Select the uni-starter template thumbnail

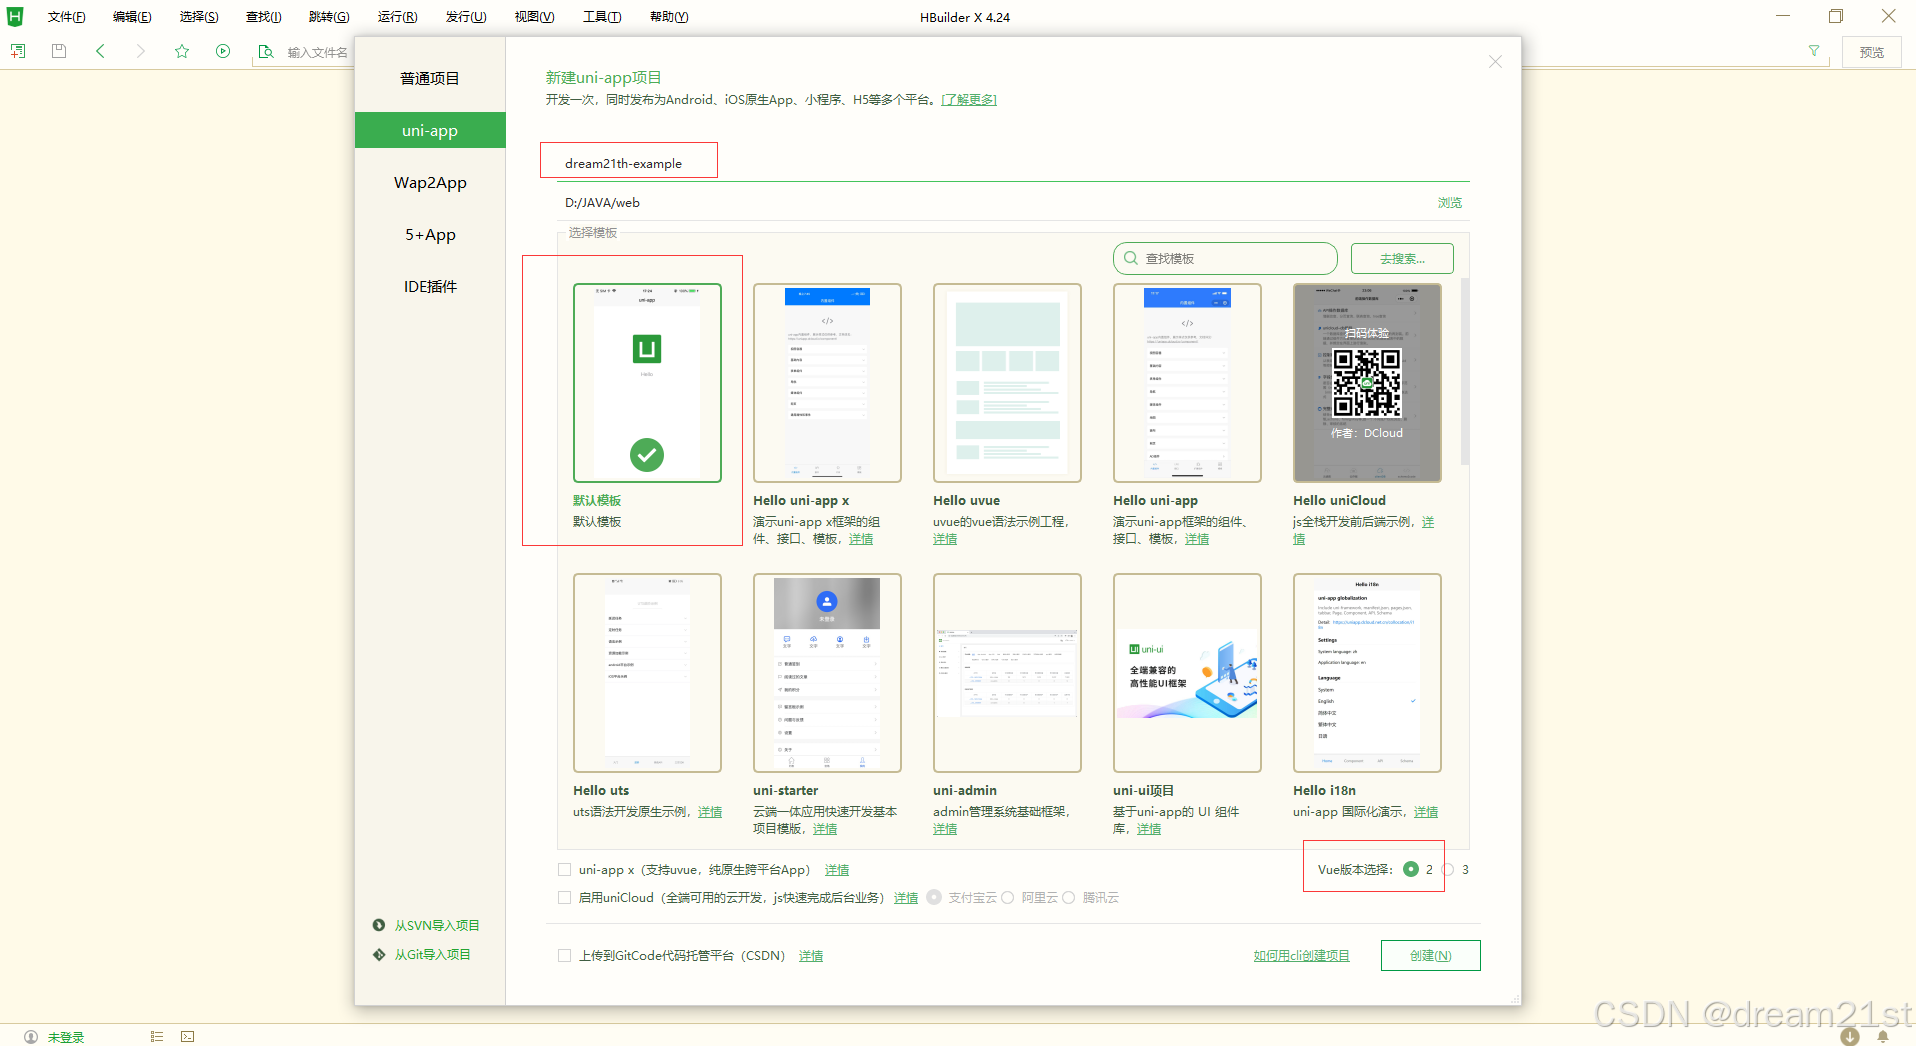click(827, 673)
